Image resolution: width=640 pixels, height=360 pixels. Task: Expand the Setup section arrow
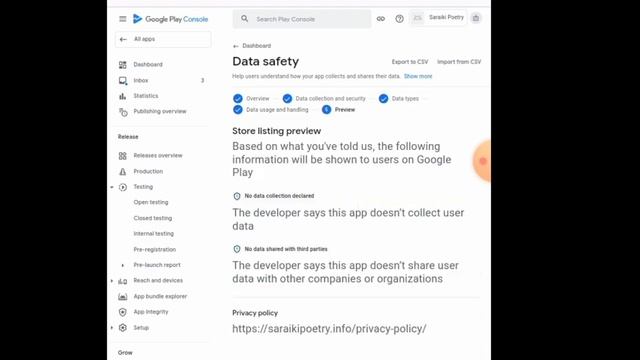tap(112, 328)
